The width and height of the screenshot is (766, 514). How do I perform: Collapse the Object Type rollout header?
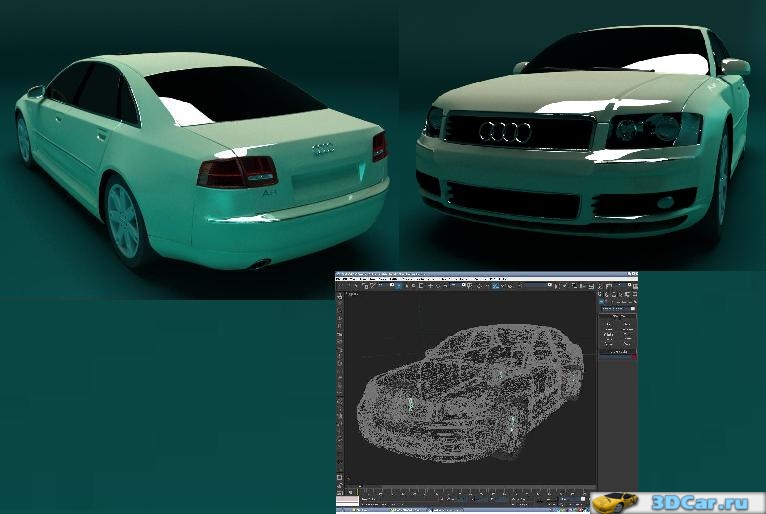[618, 316]
